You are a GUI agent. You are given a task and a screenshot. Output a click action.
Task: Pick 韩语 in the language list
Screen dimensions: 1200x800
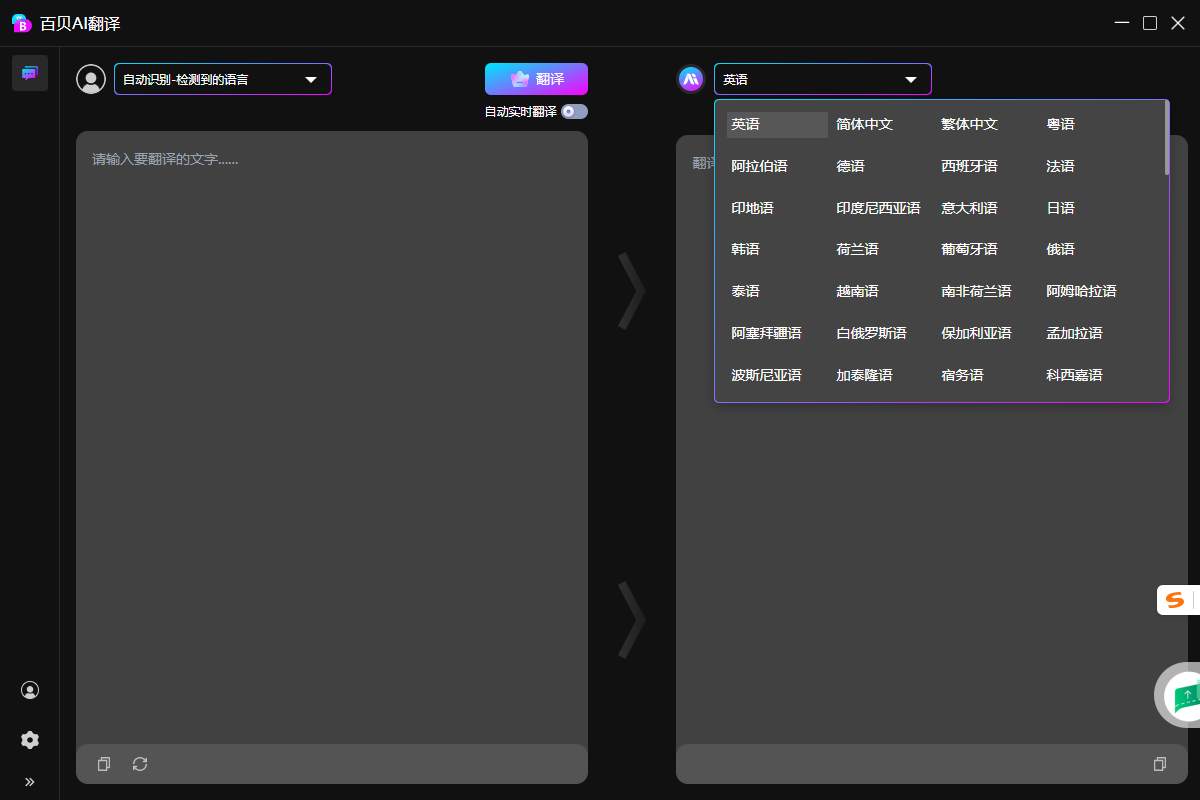click(745, 249)
